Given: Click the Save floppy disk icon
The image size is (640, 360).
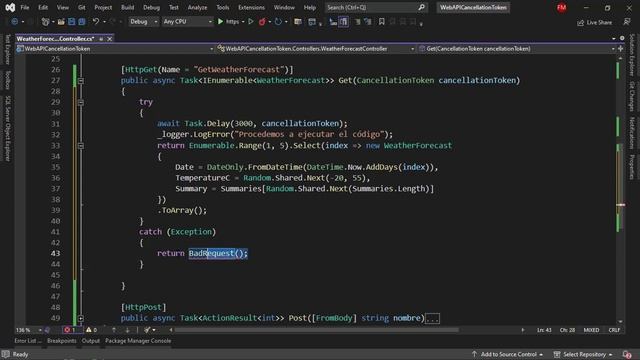Looking at the screenshot, I should [72, 22].
